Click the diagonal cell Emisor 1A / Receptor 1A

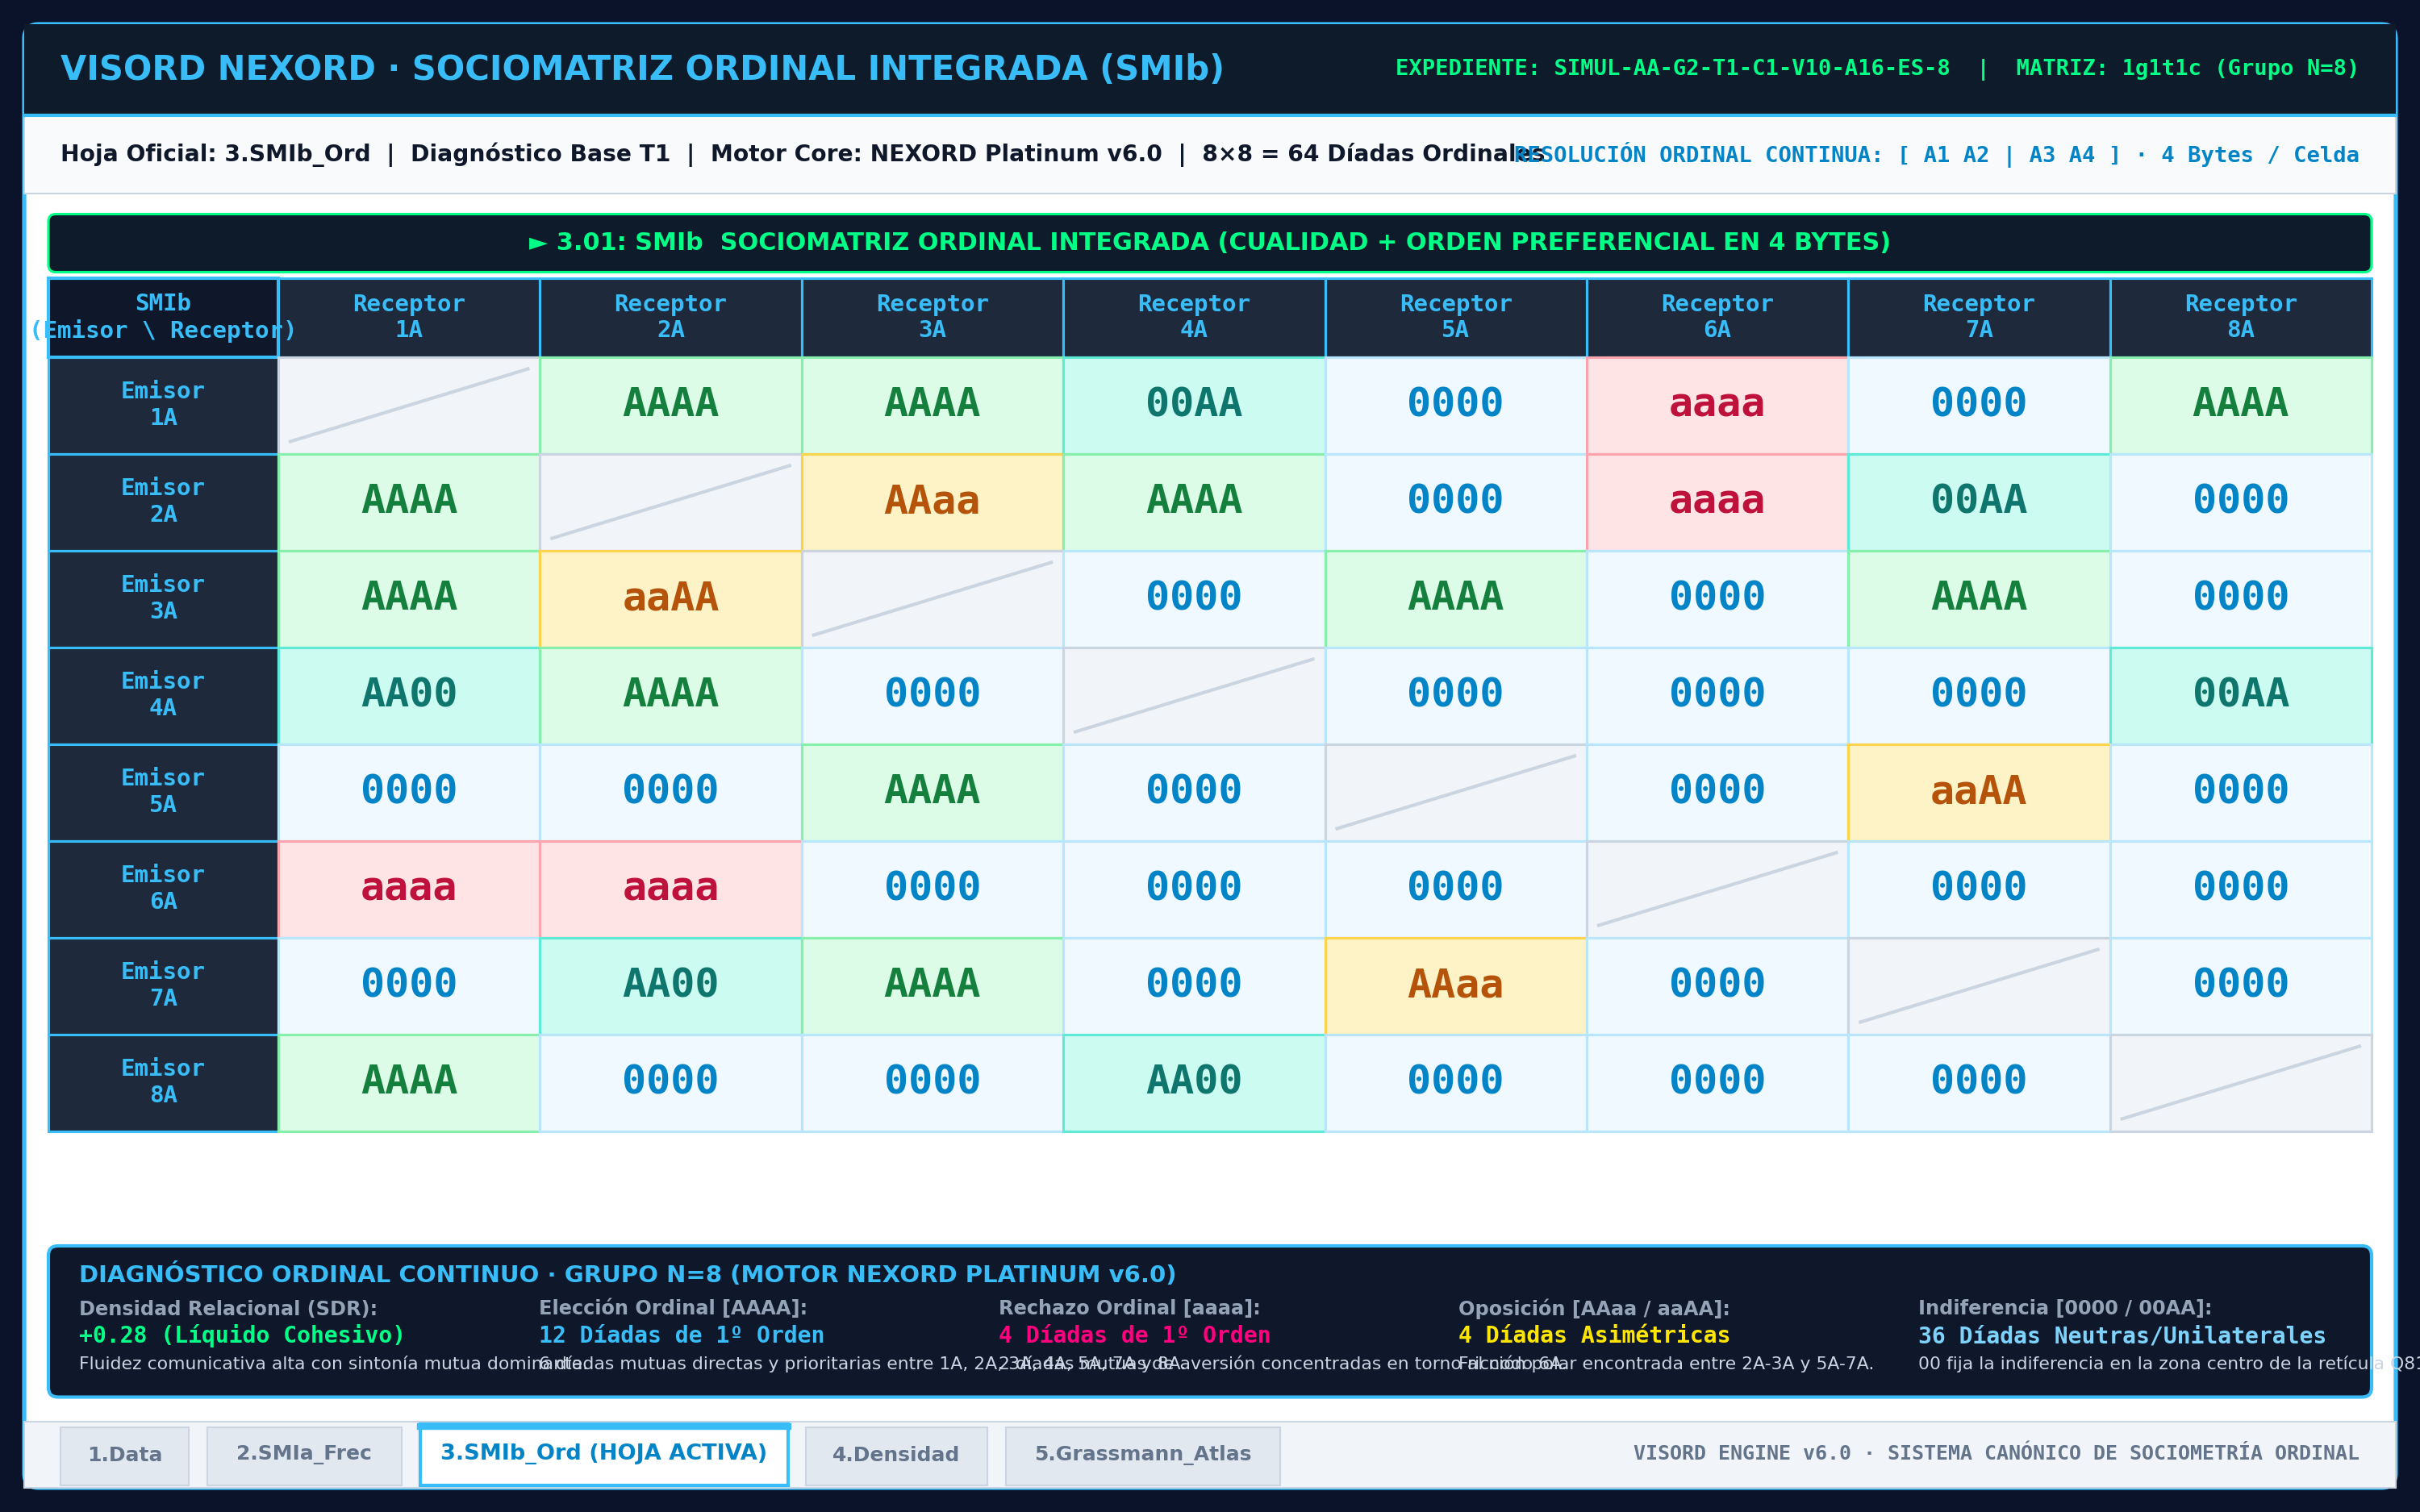click(x=409, y=405)
